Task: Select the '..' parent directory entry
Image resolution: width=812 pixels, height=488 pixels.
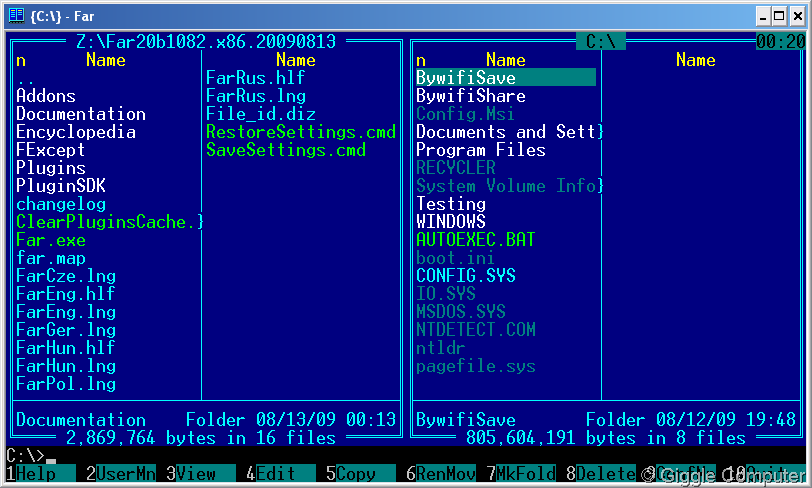Action: (25, 79)
